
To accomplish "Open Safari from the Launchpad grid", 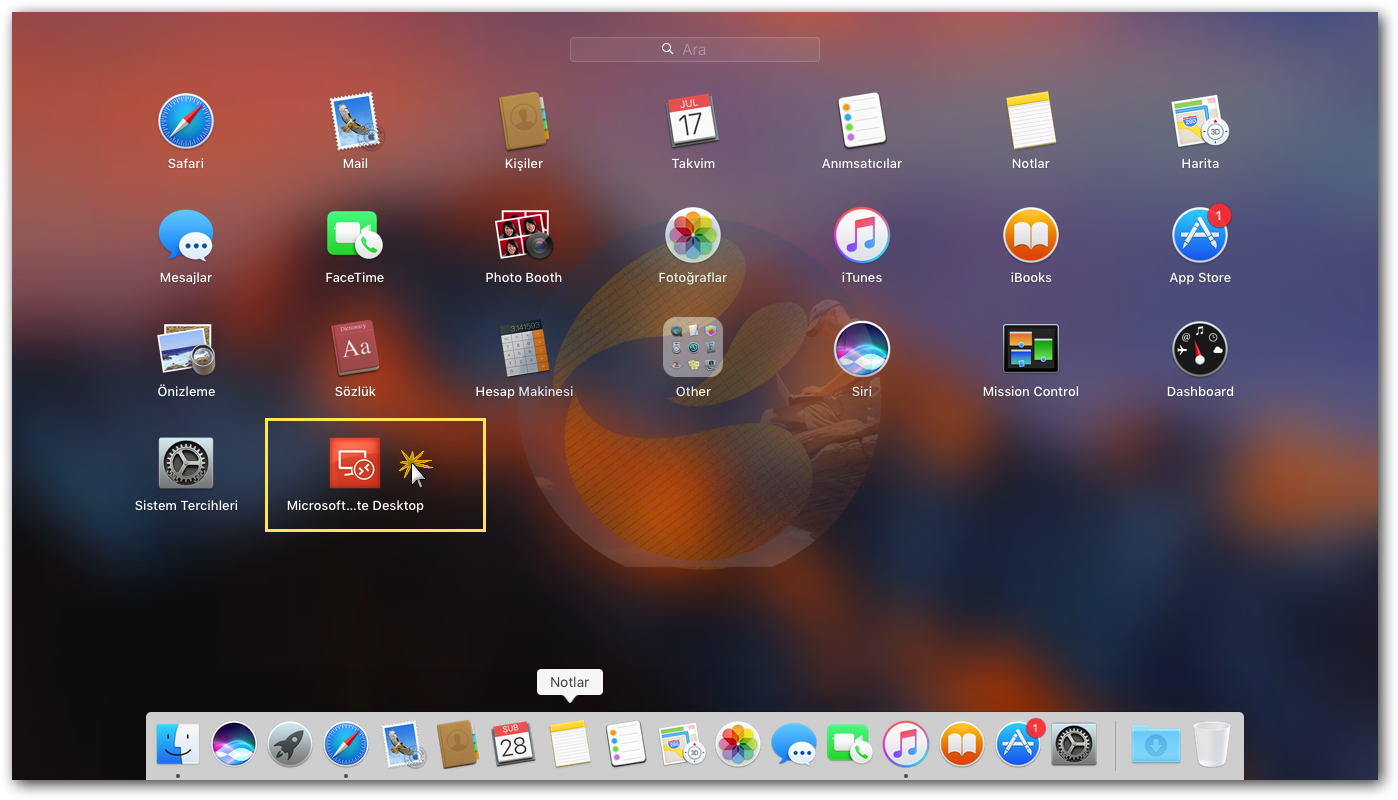I will point(186,122).
